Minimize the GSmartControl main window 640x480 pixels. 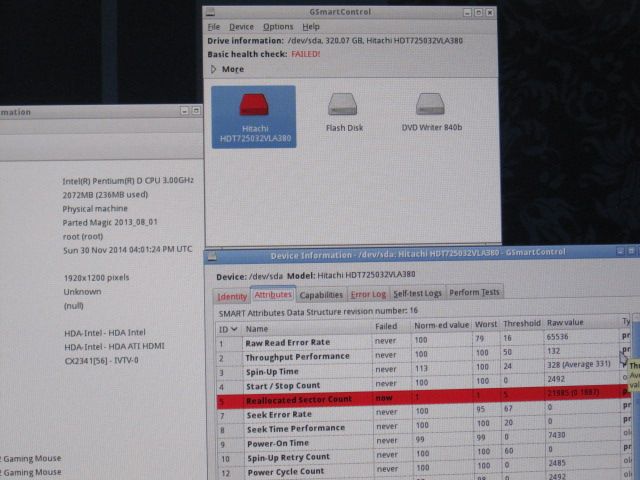click(467, 13)
